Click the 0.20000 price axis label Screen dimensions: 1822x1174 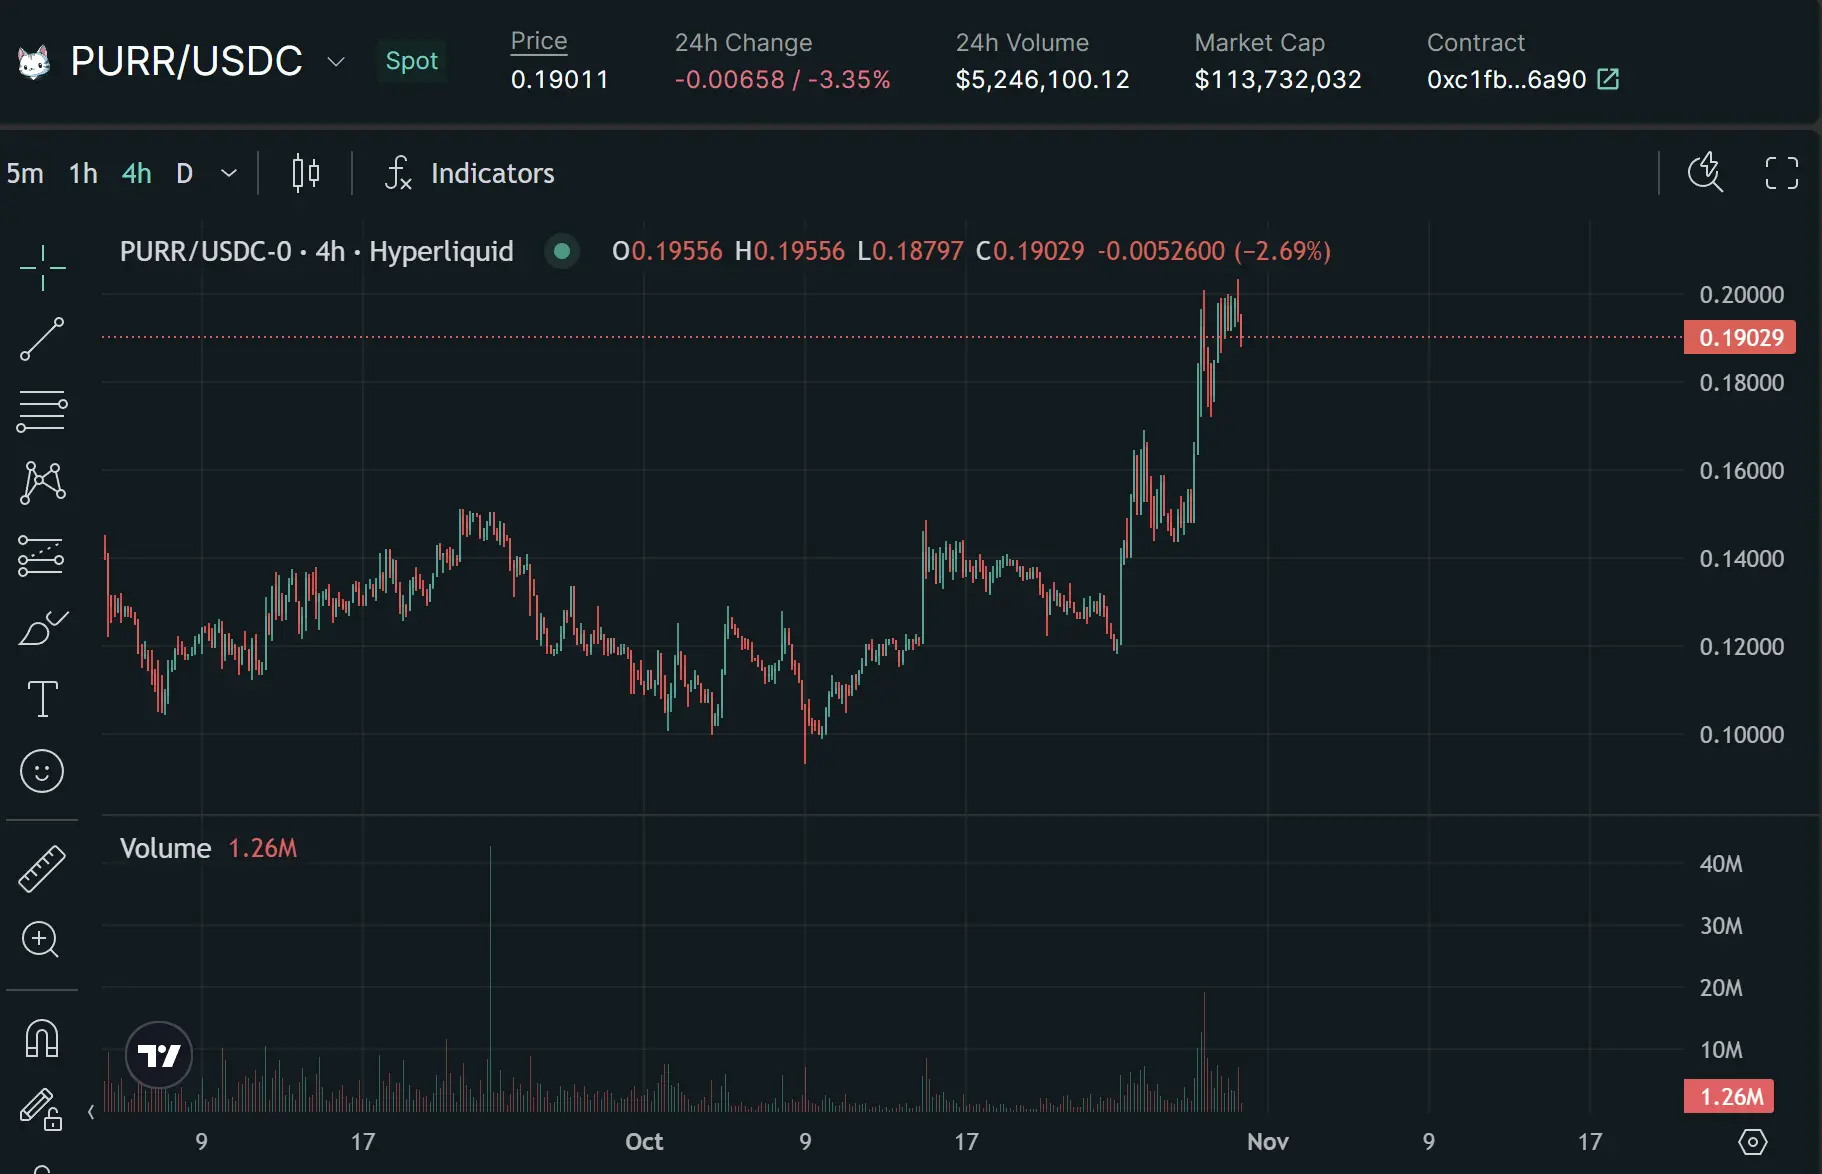(x=1741, y=295)
